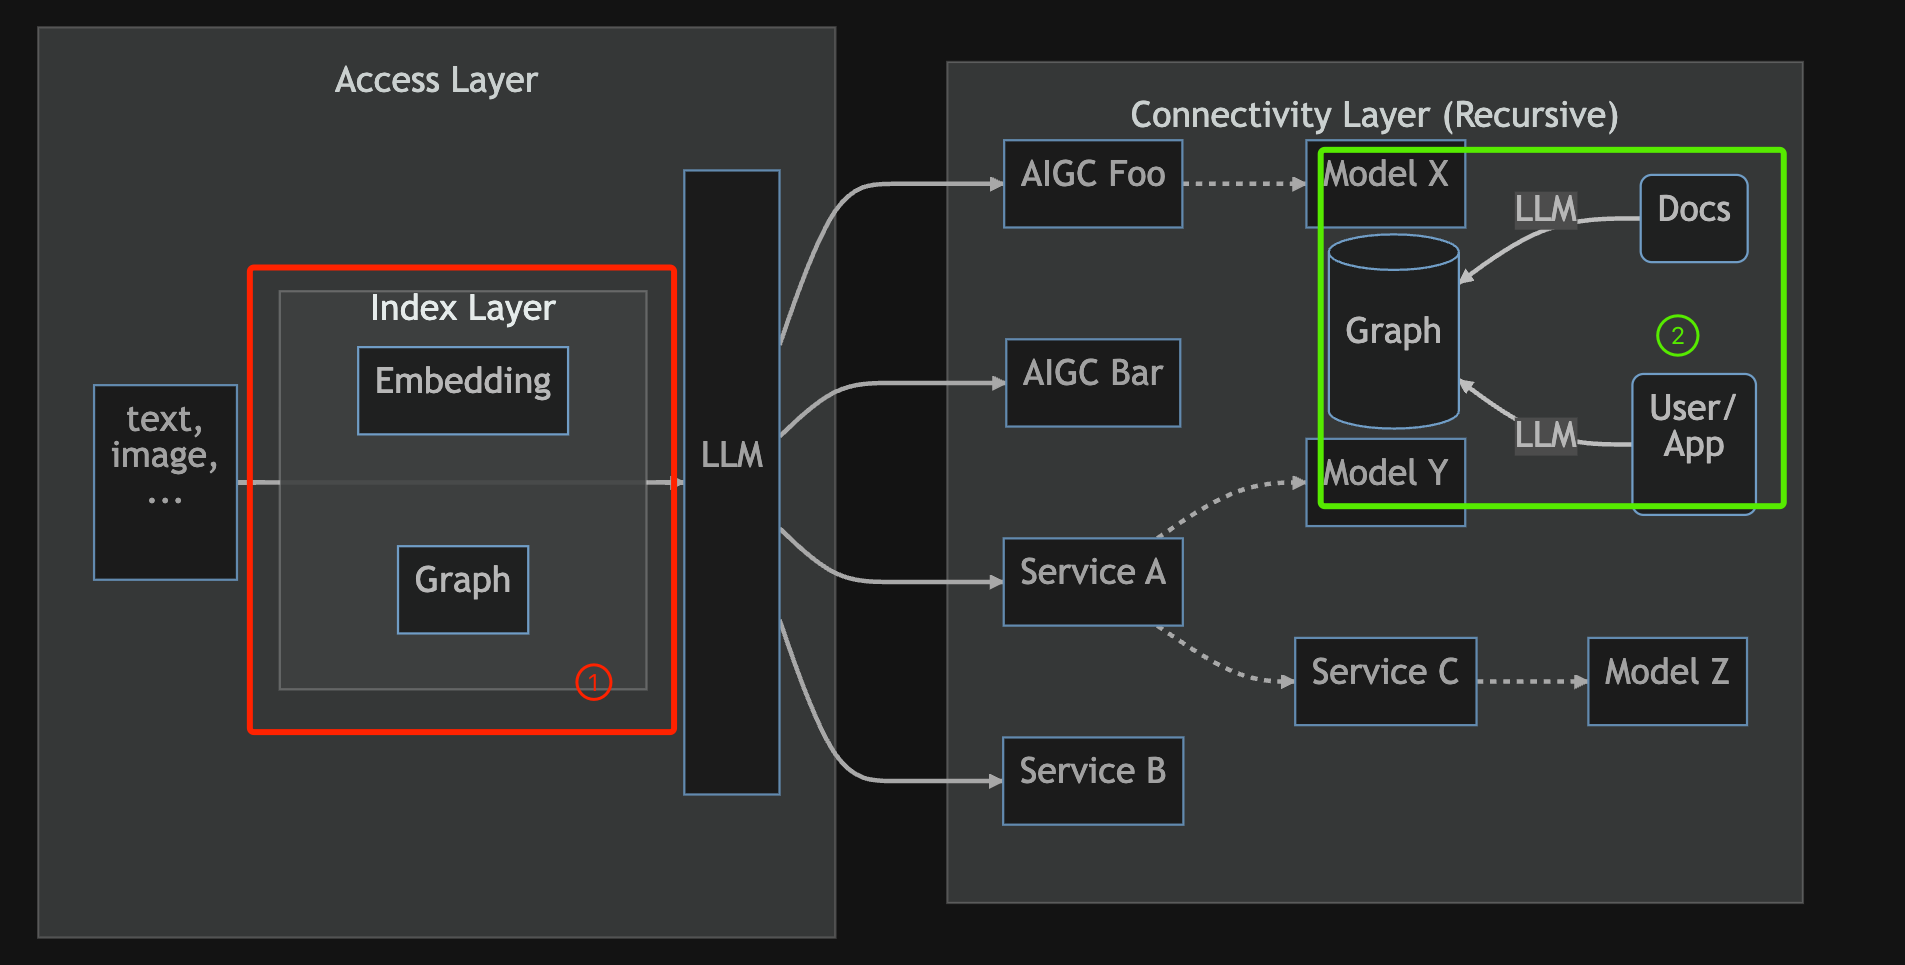Click the 'Index Layer' title
The image size is (1905, 965).
pyautogui.click(x=463, y=308)
